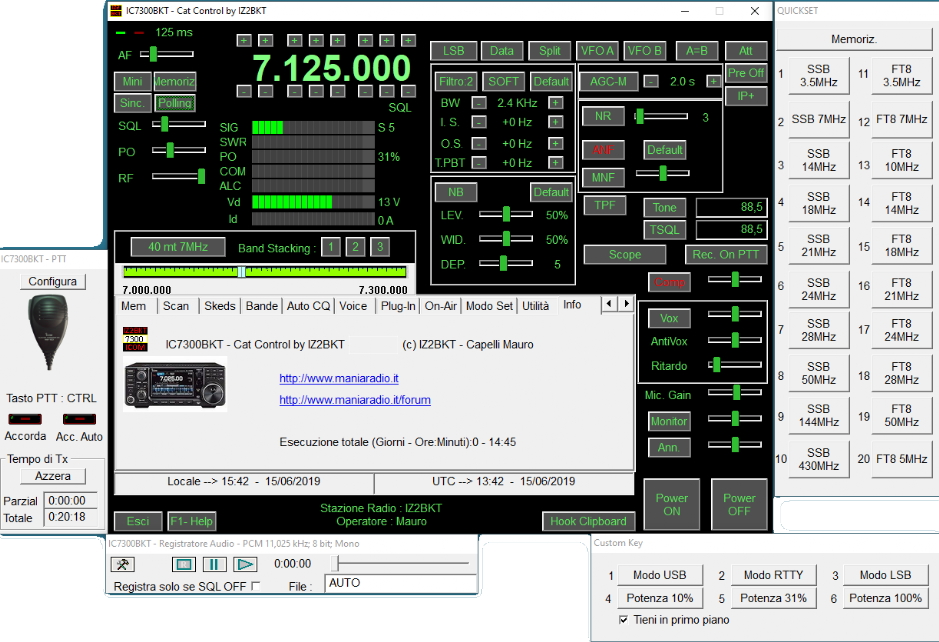Open the Auto CQ tab
The height and width of the screenshot is (642, 939).
[308, 306]
